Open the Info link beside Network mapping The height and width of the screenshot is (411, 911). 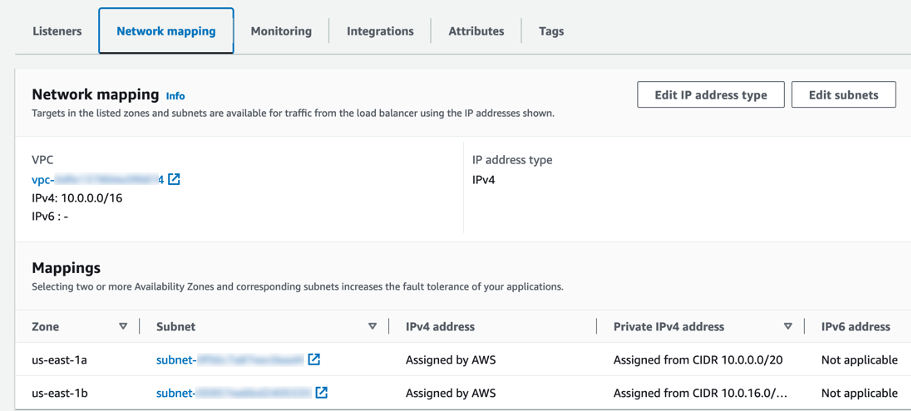175,96
